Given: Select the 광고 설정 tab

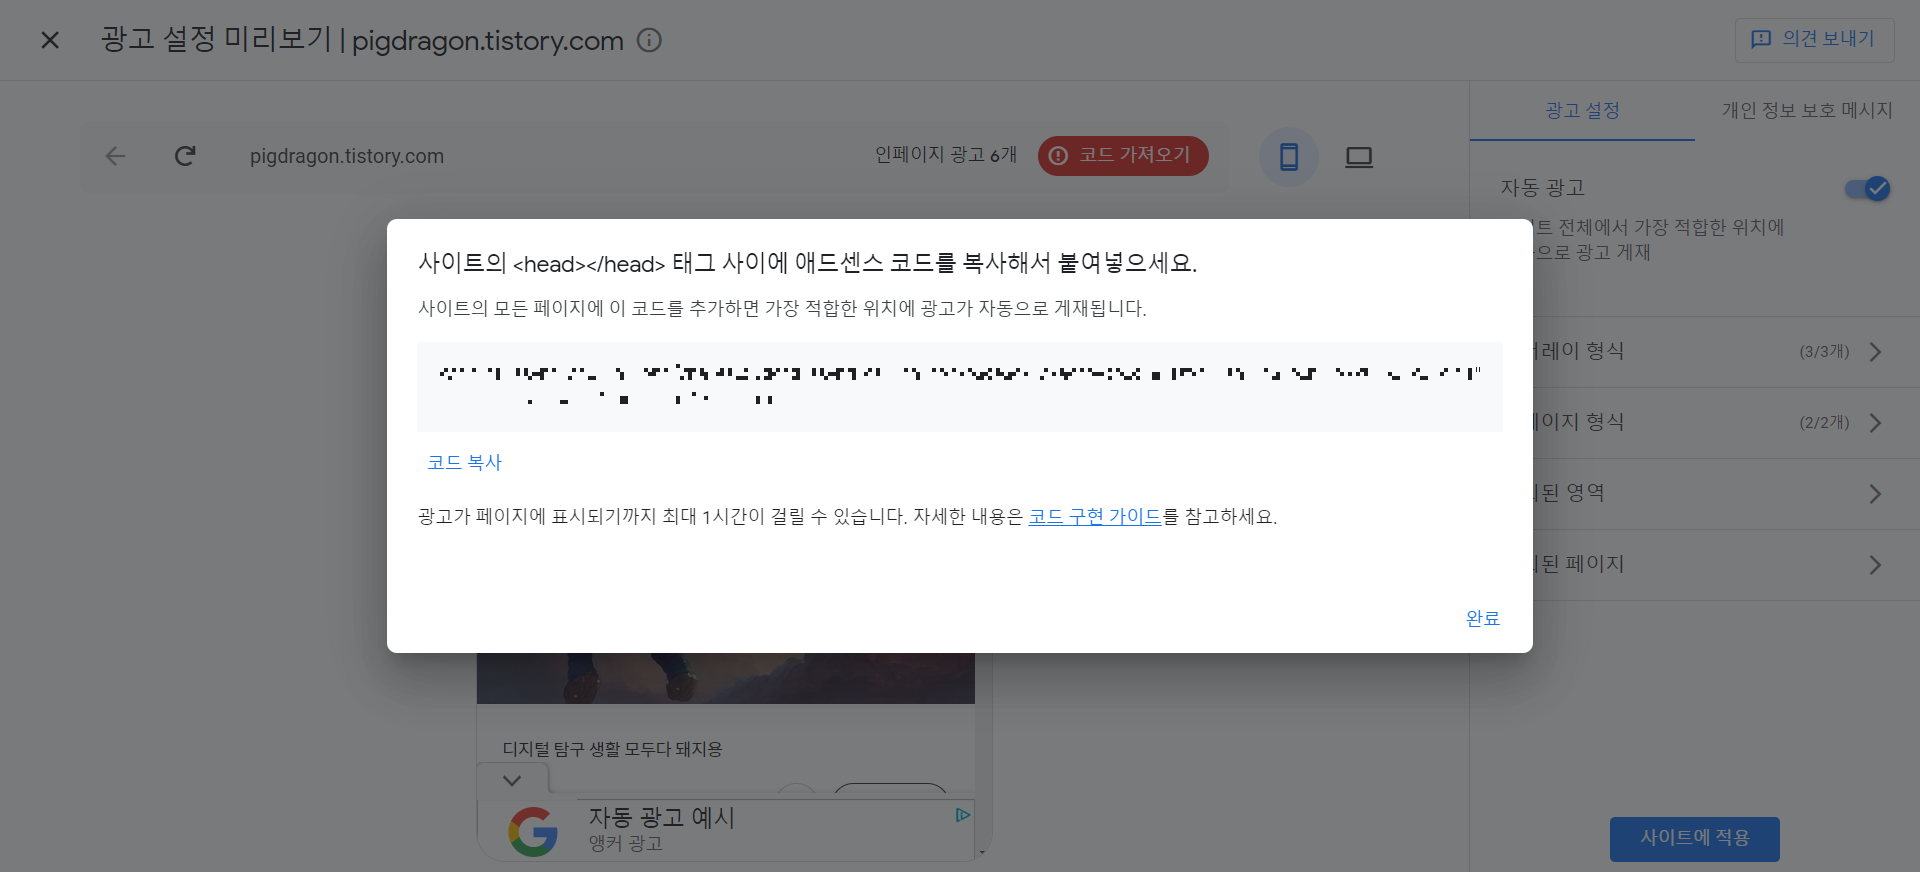Looking at the screenshot, I should click(x=1582, y=110).
